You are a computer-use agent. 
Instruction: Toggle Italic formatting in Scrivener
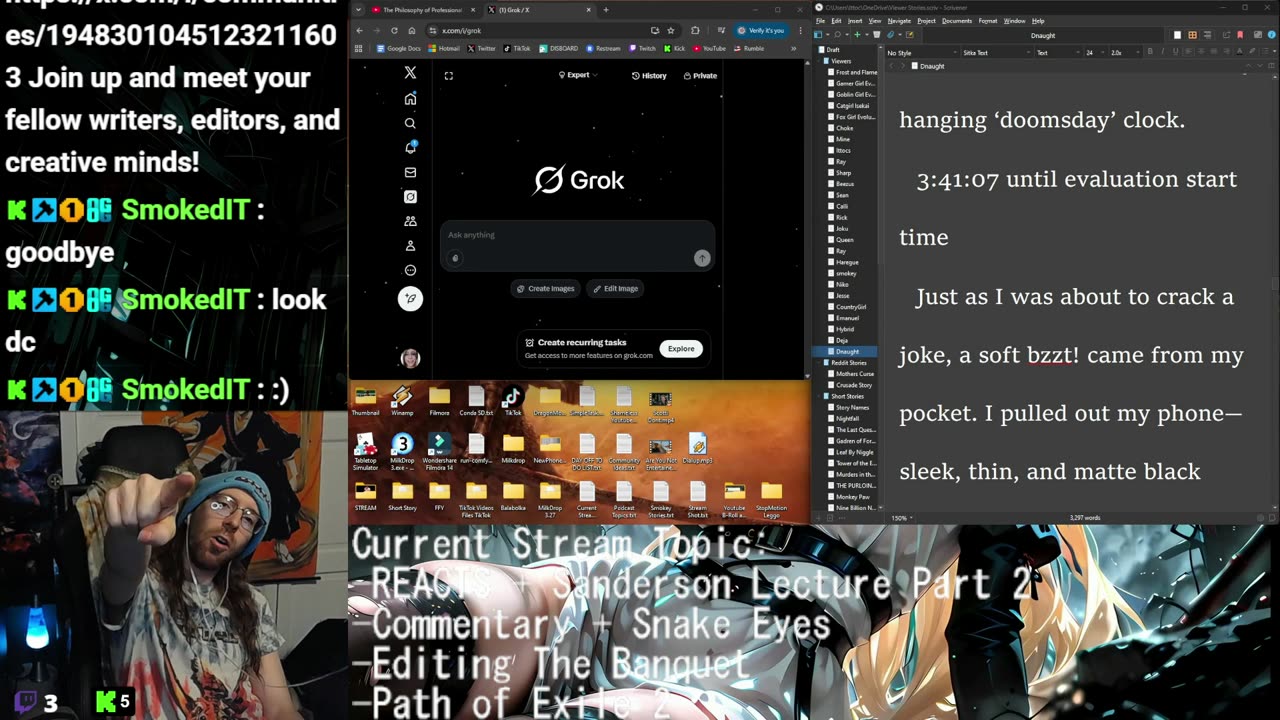click(1162, 52)
